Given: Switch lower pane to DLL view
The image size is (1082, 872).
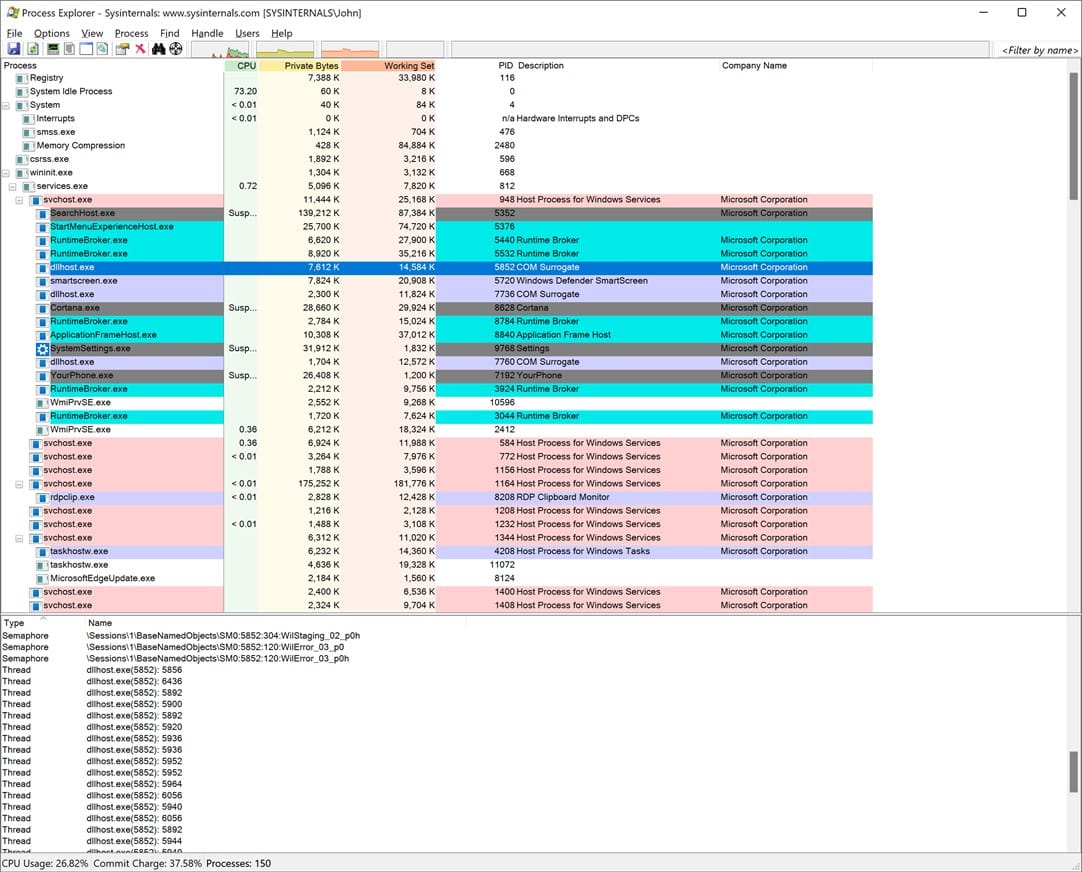Looking at the screenshot, I should coord(101,48).
